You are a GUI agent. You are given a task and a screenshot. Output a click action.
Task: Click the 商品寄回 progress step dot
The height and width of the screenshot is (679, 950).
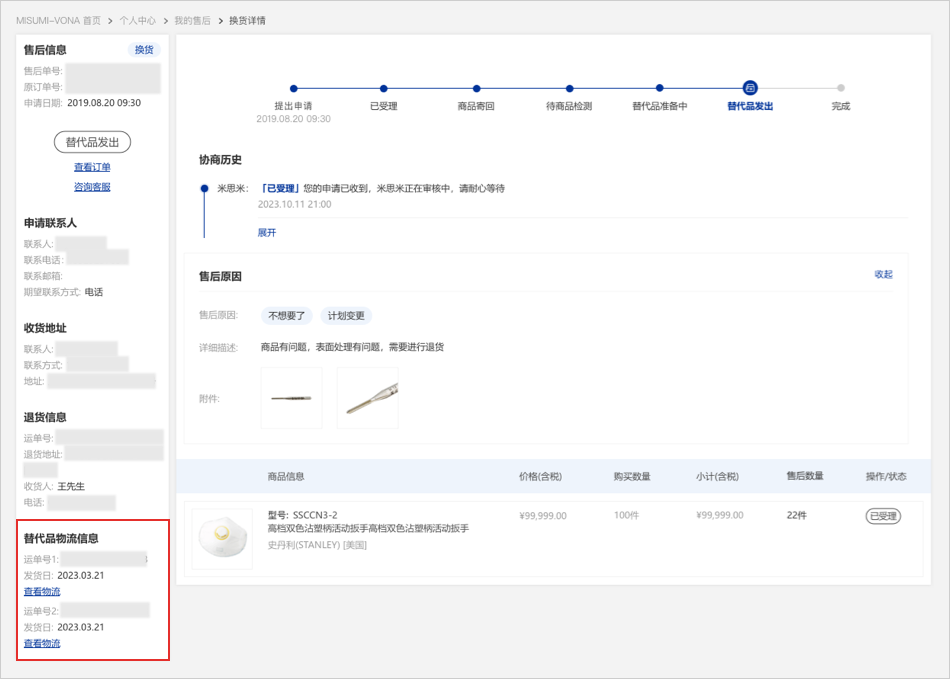pyautogui.click(x=476, y=88)
